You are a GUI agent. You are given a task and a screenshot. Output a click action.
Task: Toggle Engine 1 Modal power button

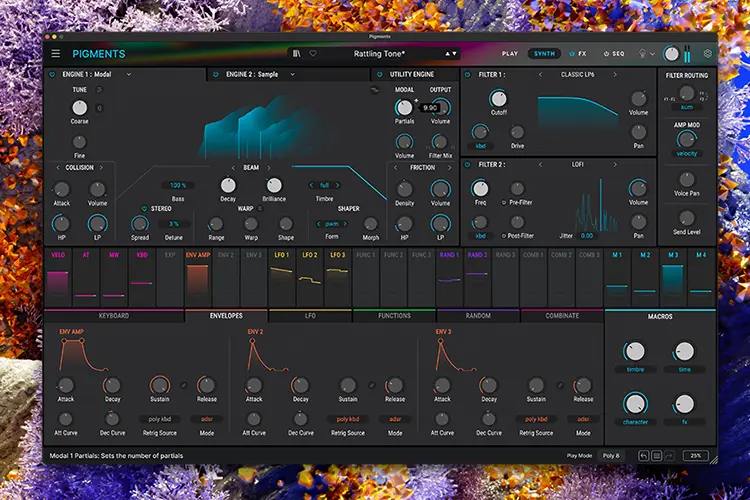click(53, 75)
